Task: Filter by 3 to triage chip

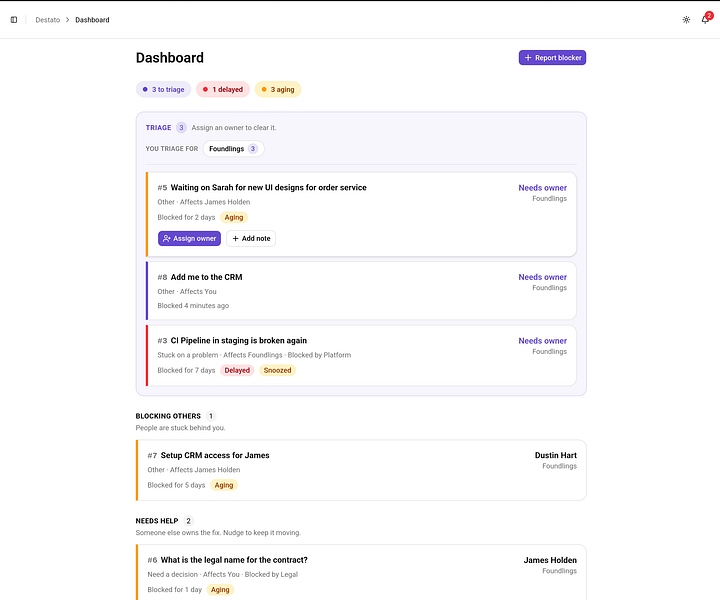Action: tap(163, 90)
